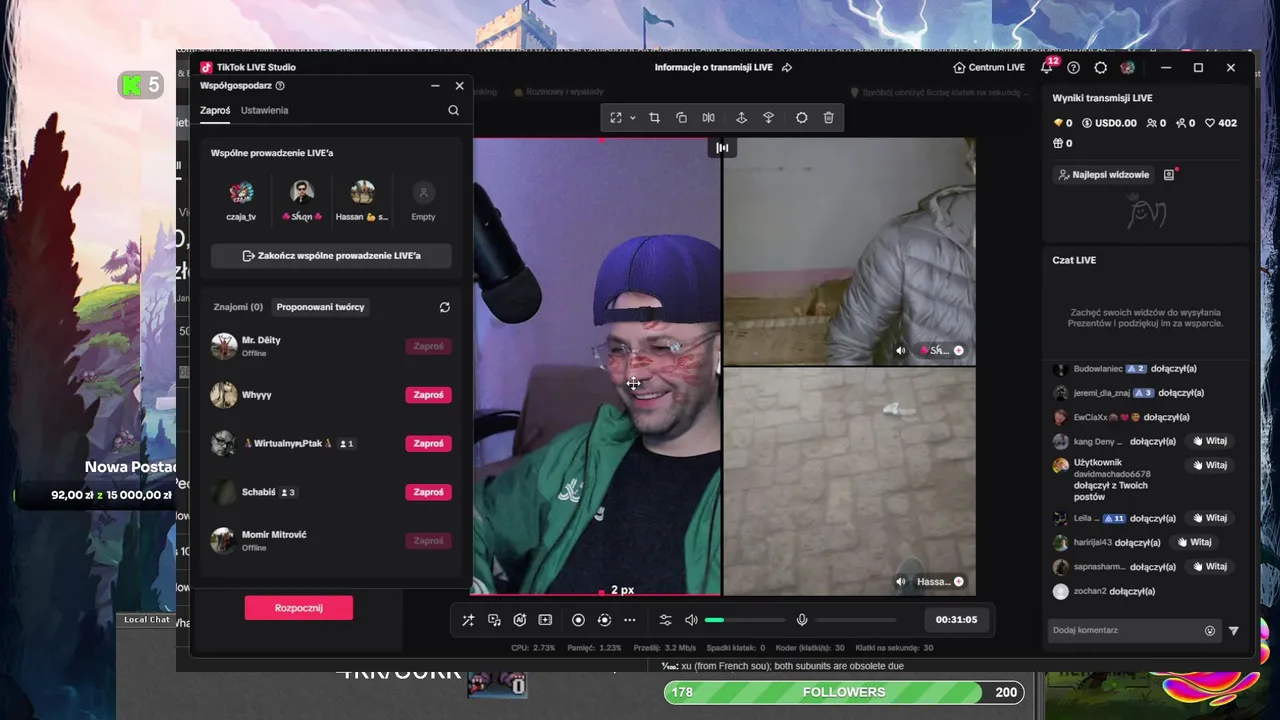Click the duplicate source icon
Viewport: 1280px width, 720px height.
point(681,118)
